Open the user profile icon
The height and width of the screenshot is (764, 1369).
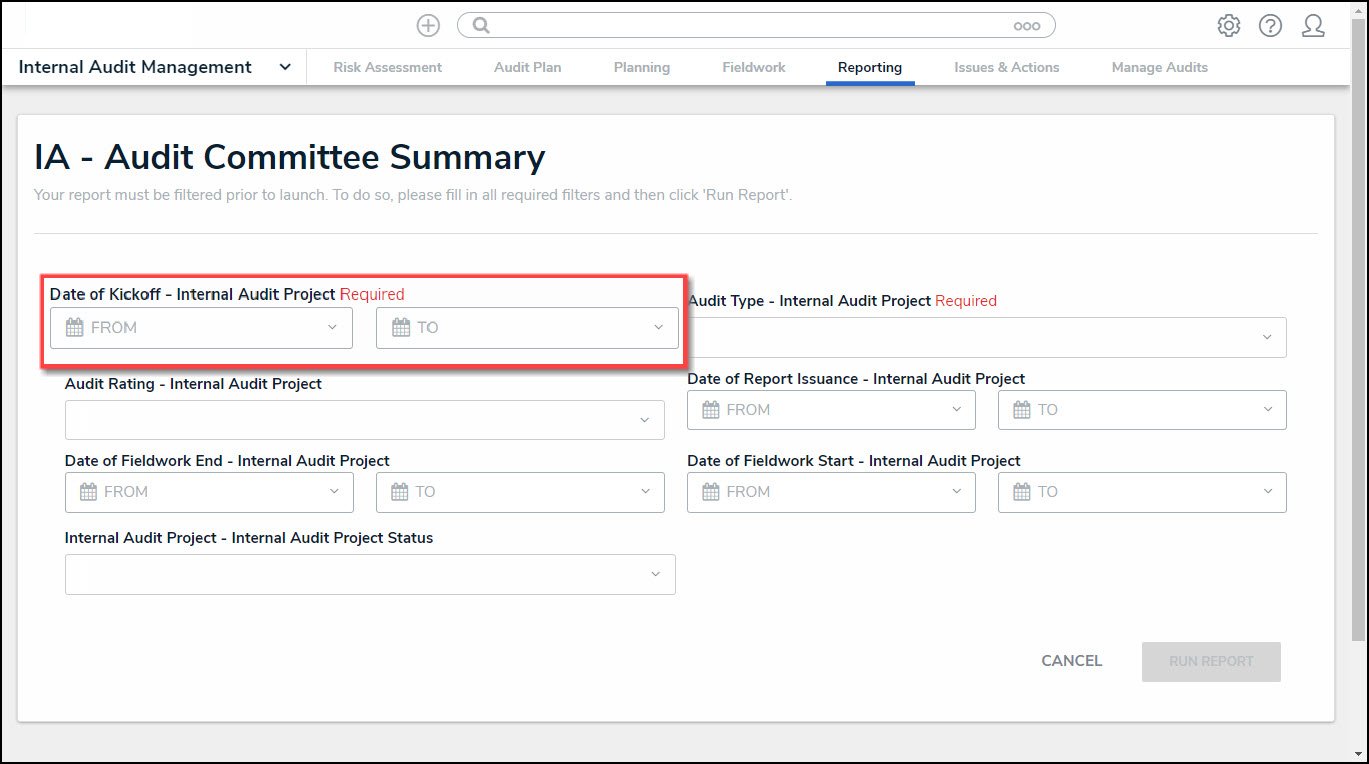1313,26
